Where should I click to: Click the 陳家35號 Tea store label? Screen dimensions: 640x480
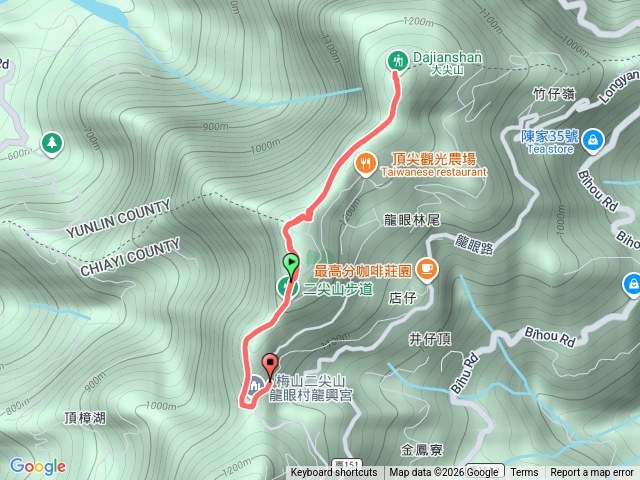pos(550,142)
